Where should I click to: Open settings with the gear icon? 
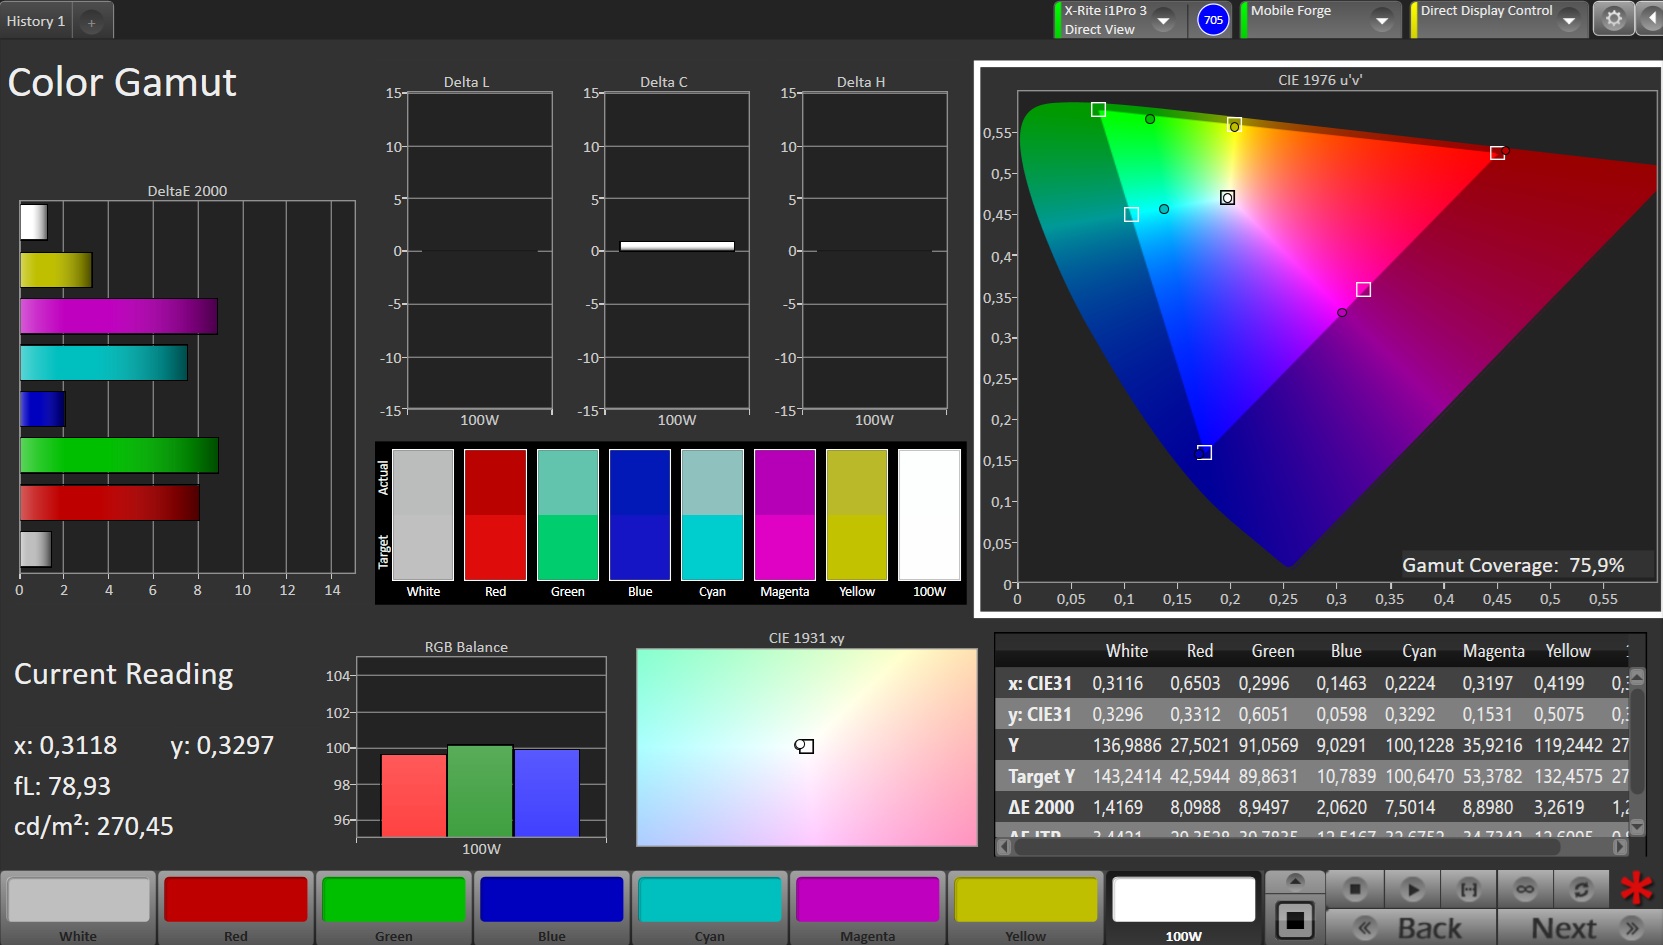pyautogui.click(x=1613, y=19)
